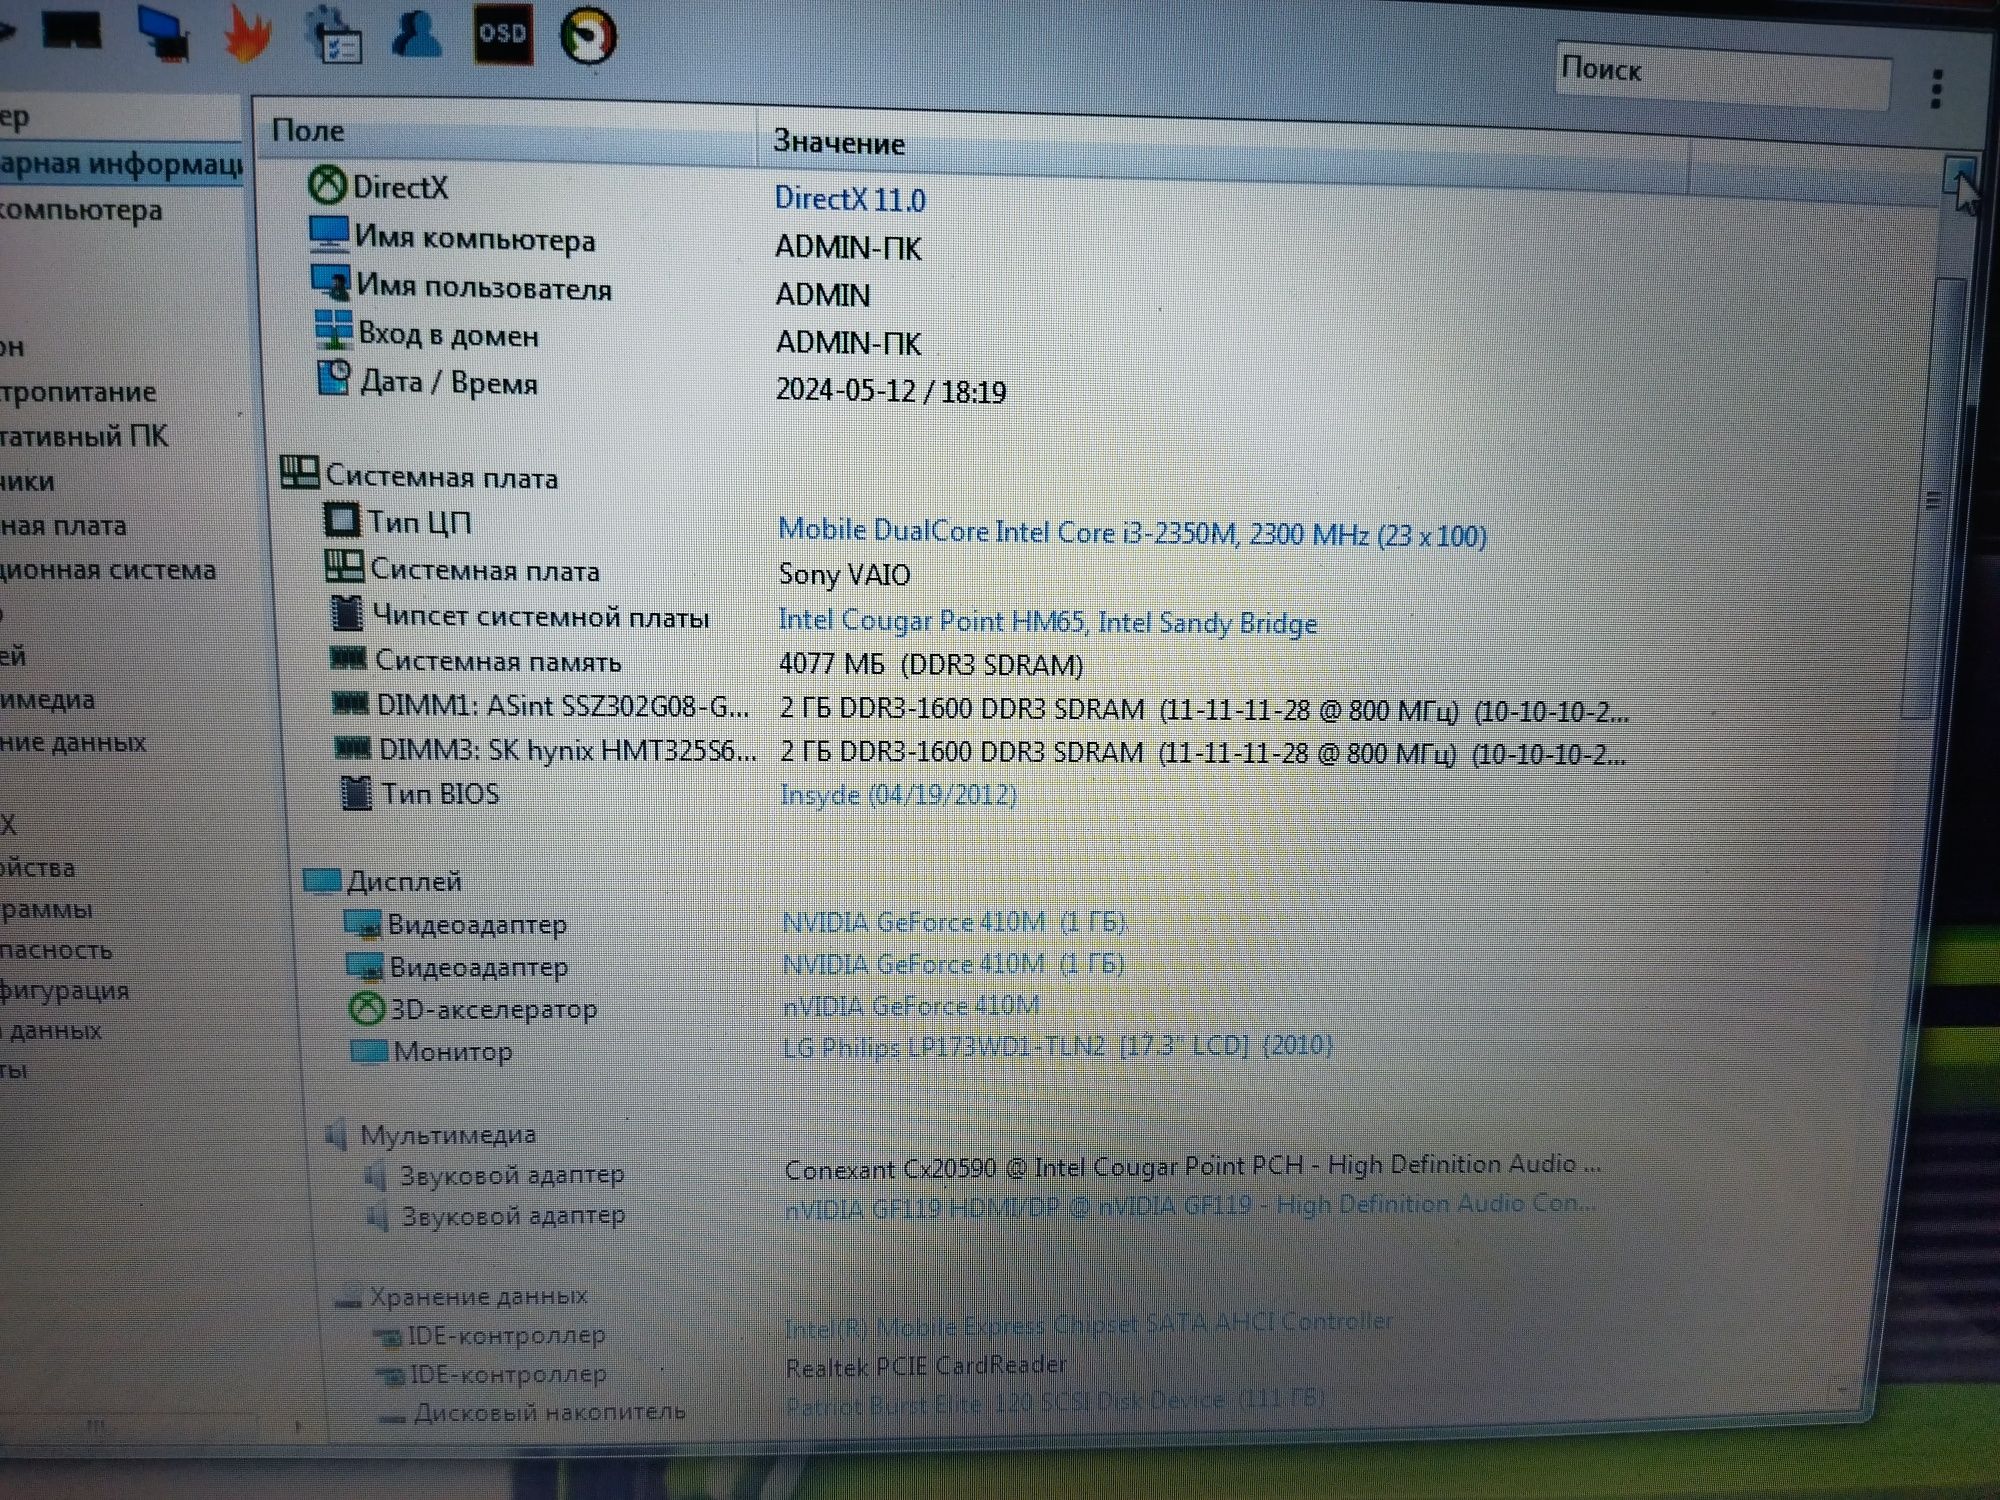Click the second Видеоадаптер row label

tap(479, 967)
